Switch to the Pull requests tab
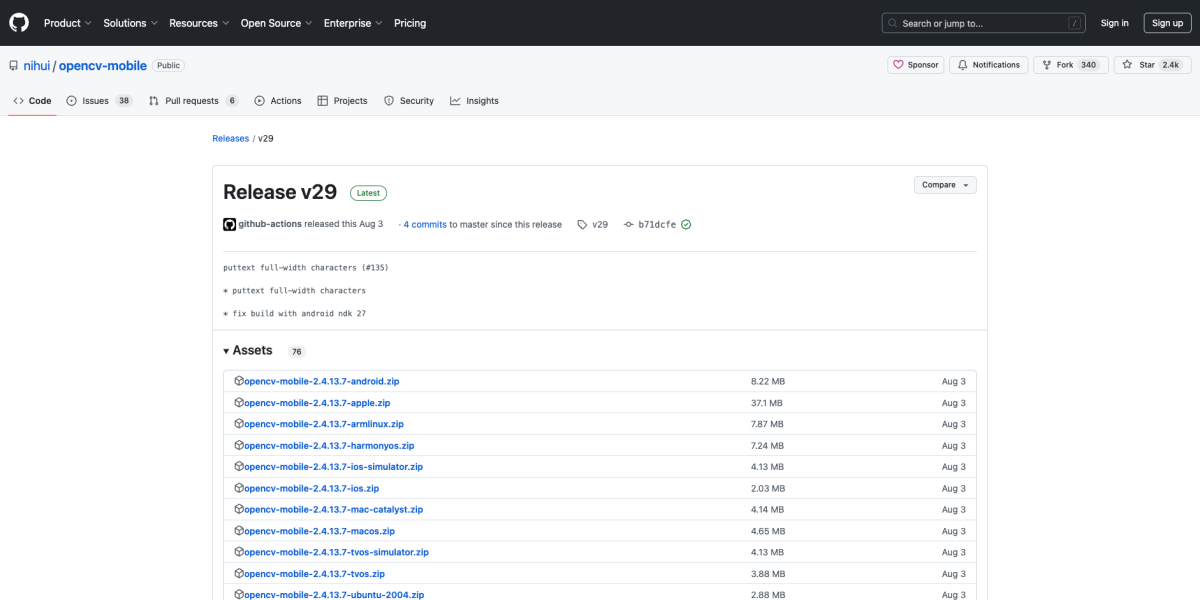The height and width of the screenshot is (600, 1200). tap(191, 101)
